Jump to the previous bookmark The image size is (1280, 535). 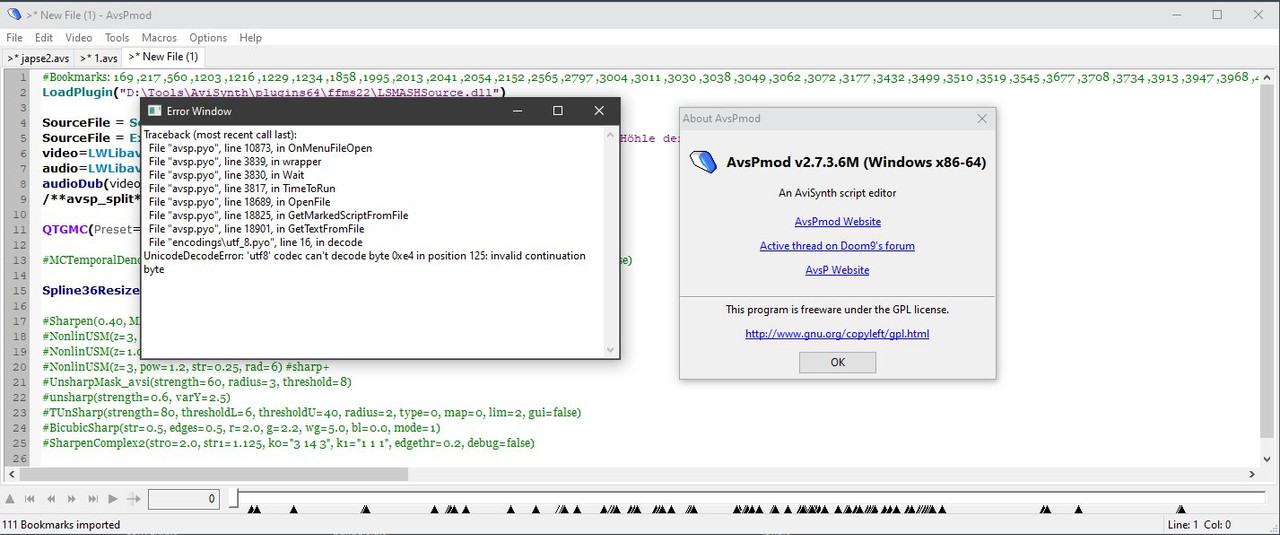31,498
